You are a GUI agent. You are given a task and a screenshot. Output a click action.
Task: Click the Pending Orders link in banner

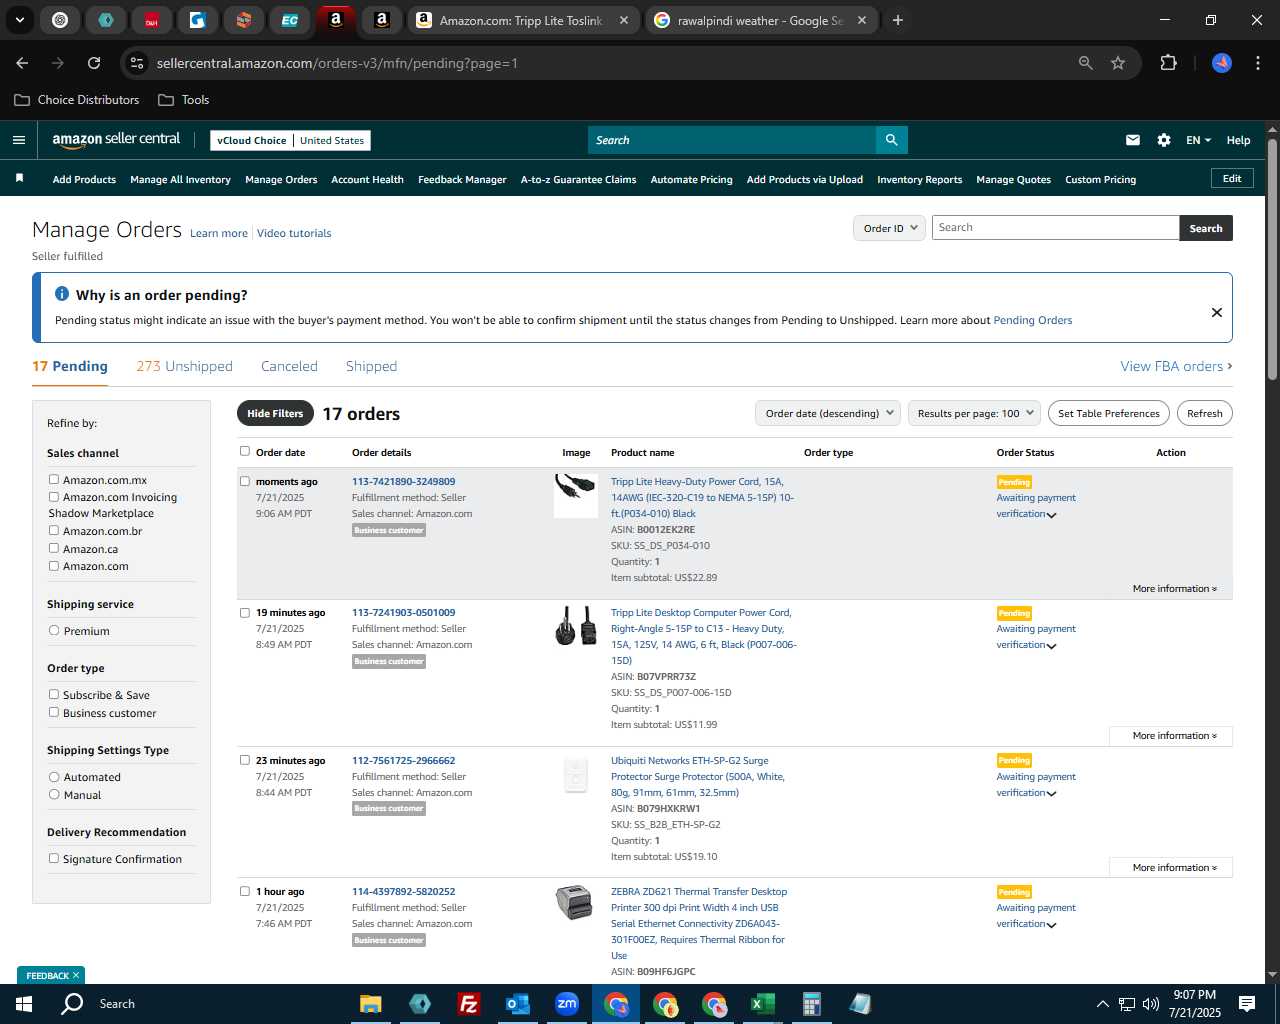coord(1032,320)
